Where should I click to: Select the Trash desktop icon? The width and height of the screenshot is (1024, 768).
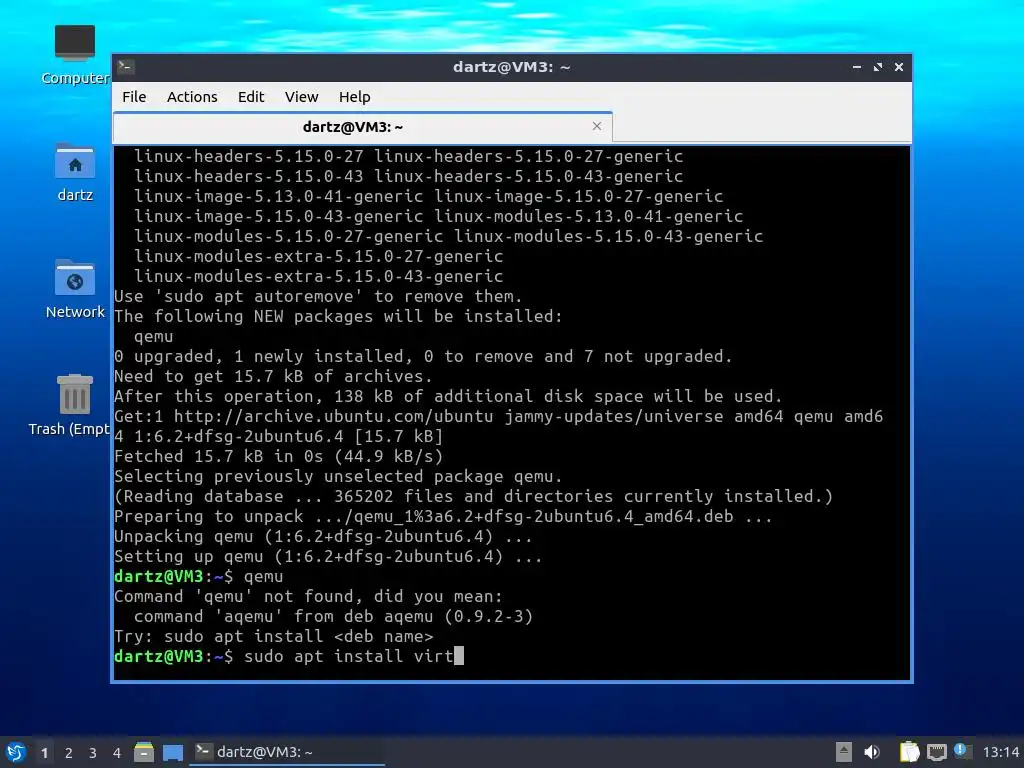(x=69, y=405)
